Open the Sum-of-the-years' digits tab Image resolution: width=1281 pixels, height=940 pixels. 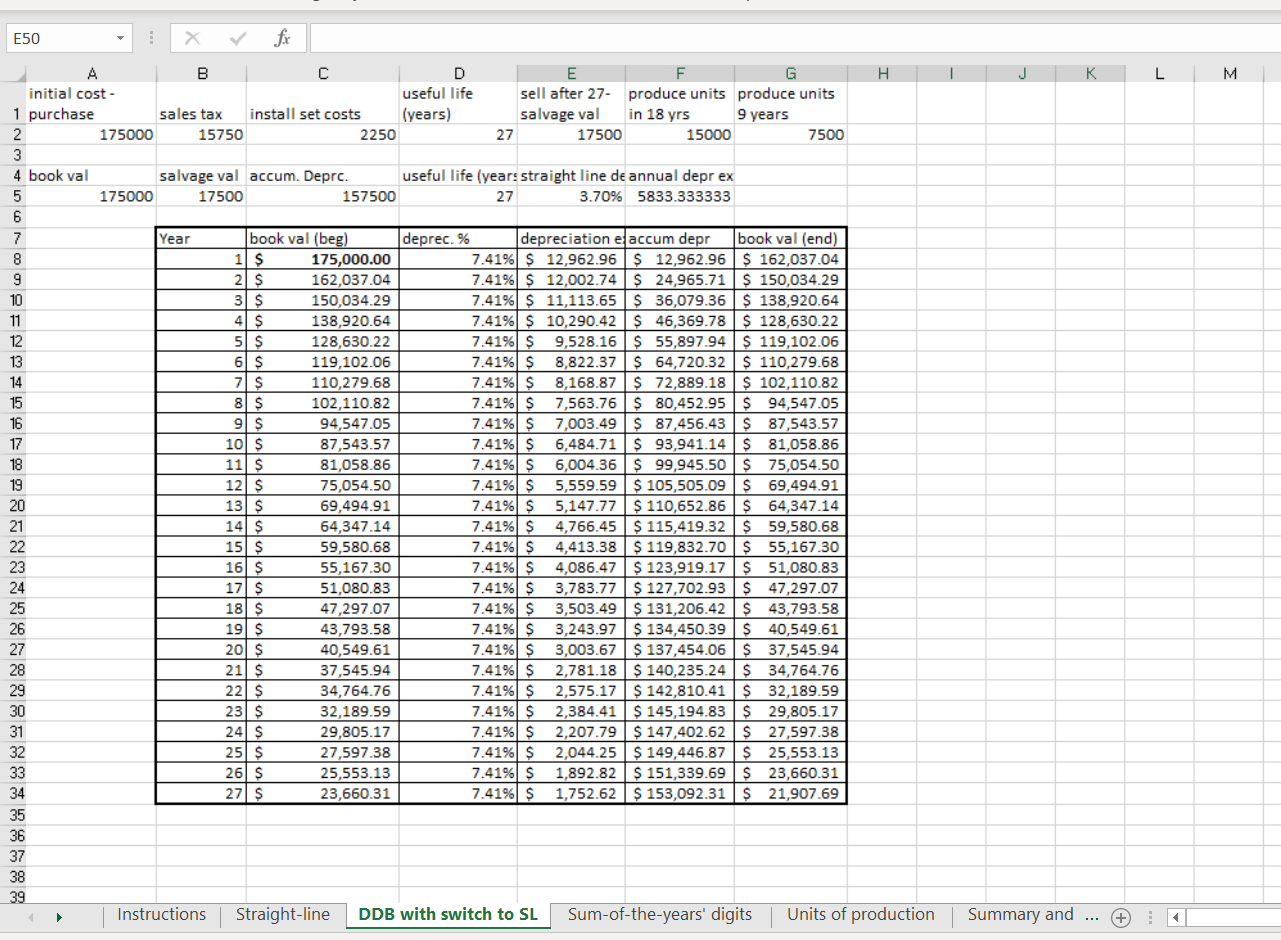660,914
